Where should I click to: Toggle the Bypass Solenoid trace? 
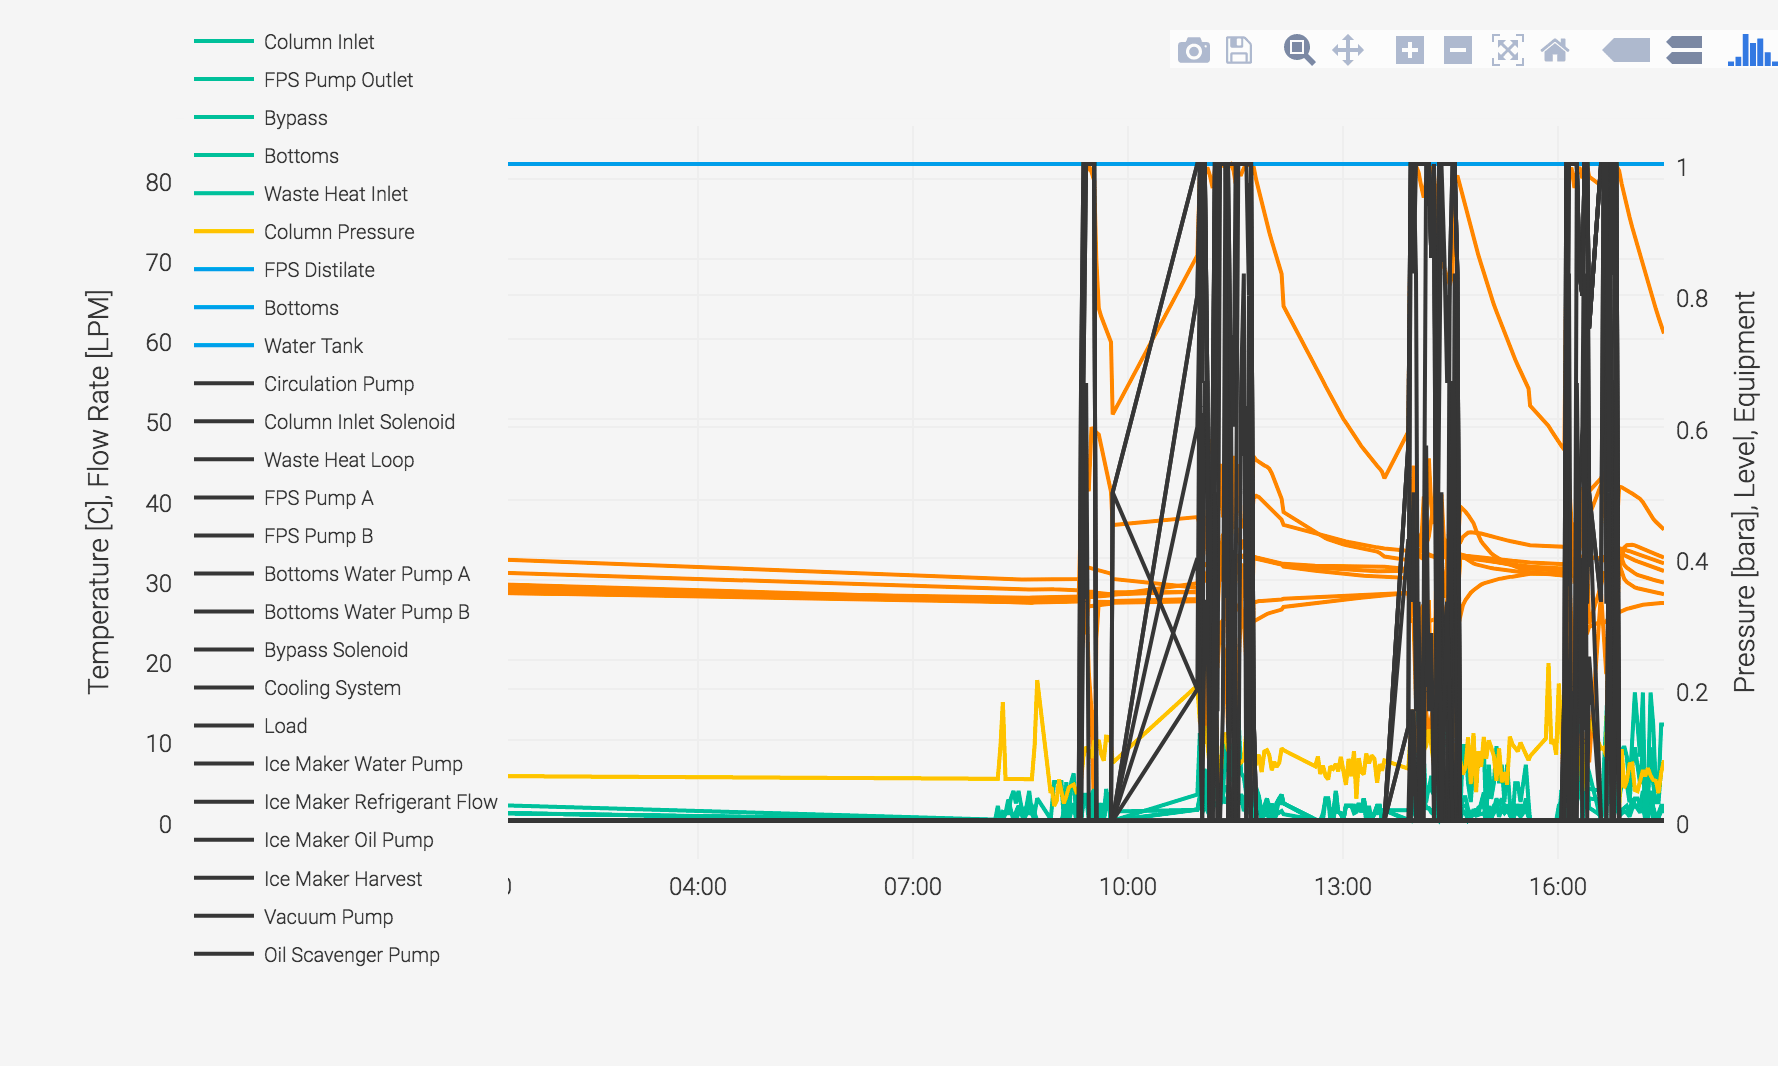tap(335, 650)
